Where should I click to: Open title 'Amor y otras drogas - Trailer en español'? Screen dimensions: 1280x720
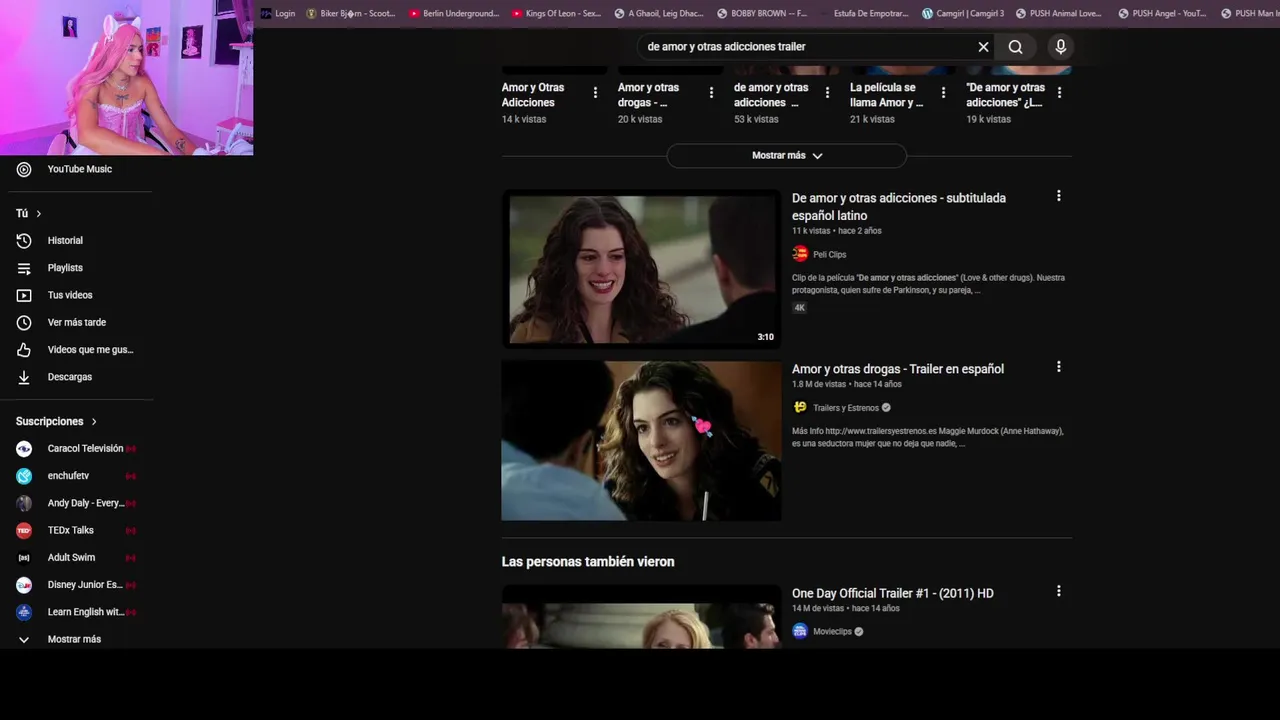point(898,369)
